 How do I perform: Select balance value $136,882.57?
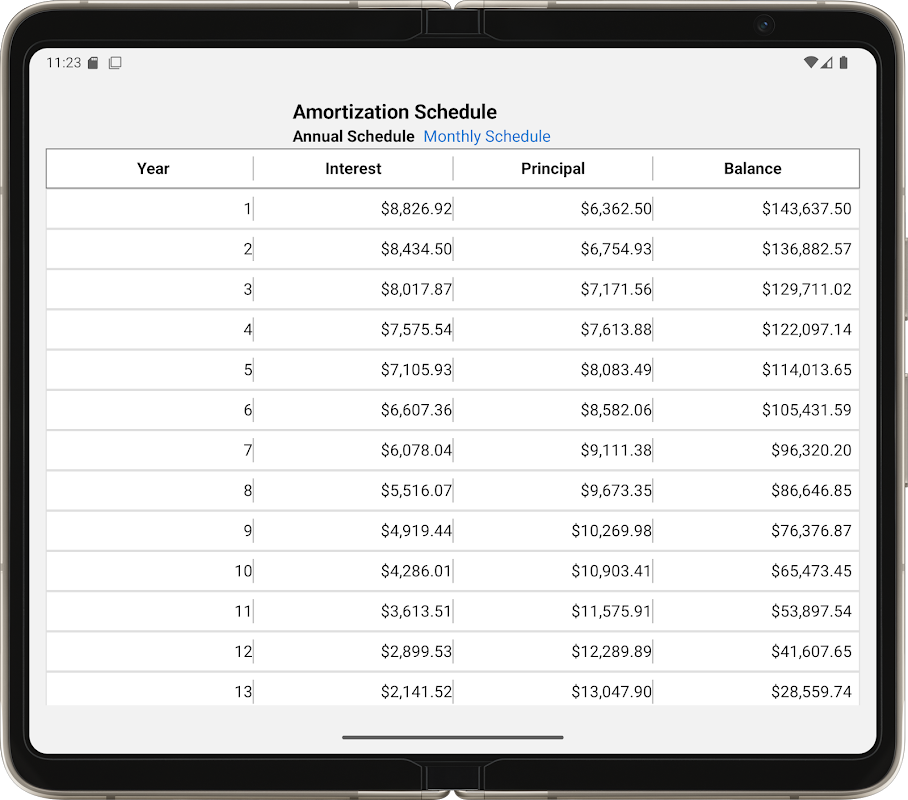click(807, 249)
